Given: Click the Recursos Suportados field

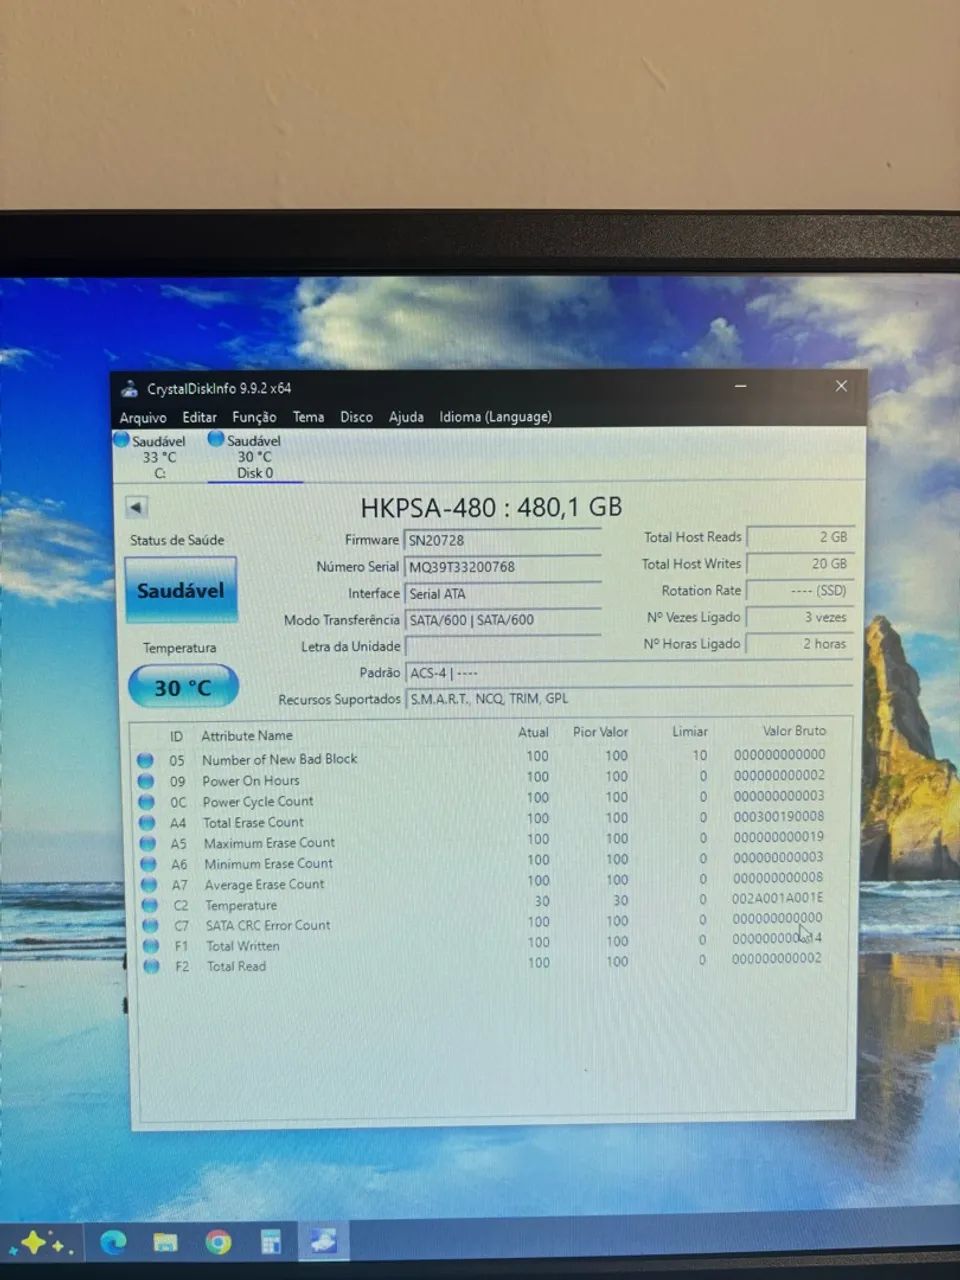Looking at the screenshot, I should point(629,699).
